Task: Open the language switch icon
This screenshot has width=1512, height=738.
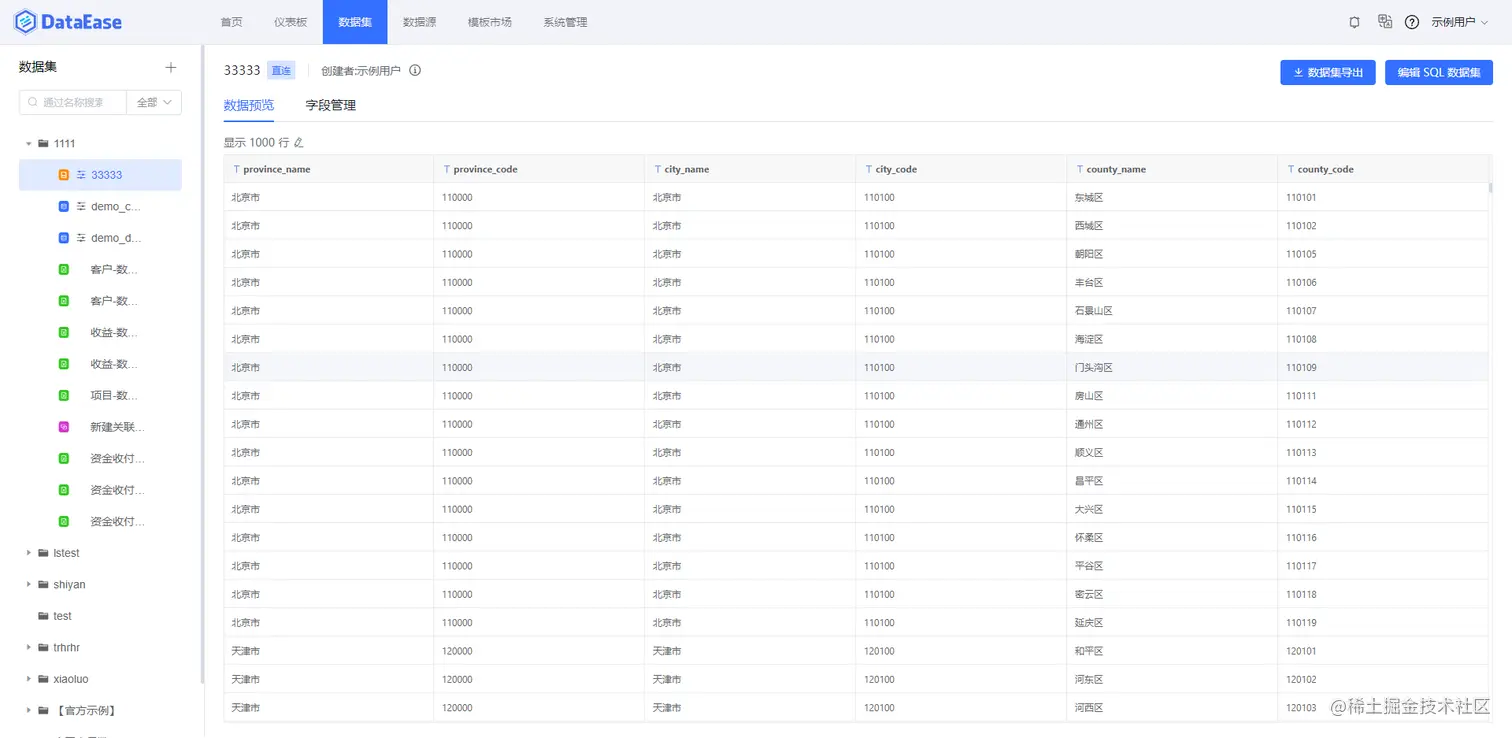Action: pos(1385,21)
